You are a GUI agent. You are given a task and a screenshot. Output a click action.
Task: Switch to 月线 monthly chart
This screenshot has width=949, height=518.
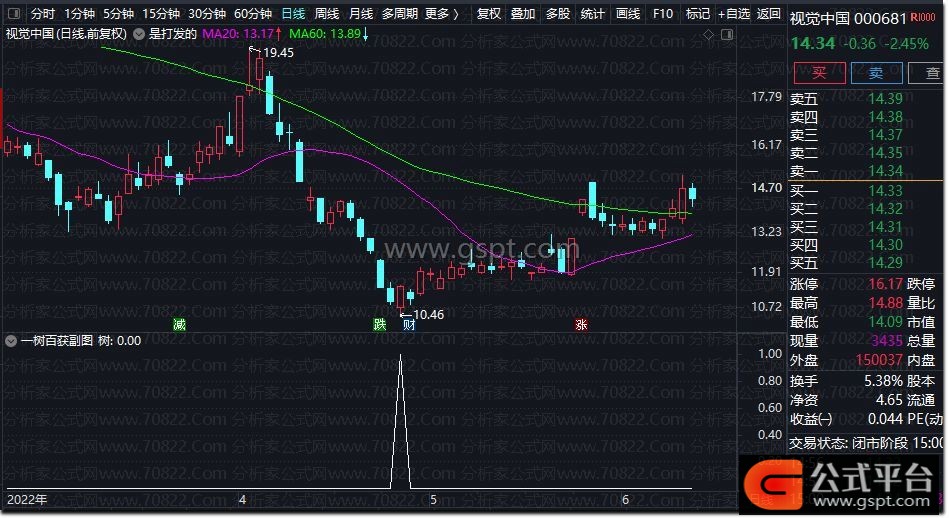361,13
